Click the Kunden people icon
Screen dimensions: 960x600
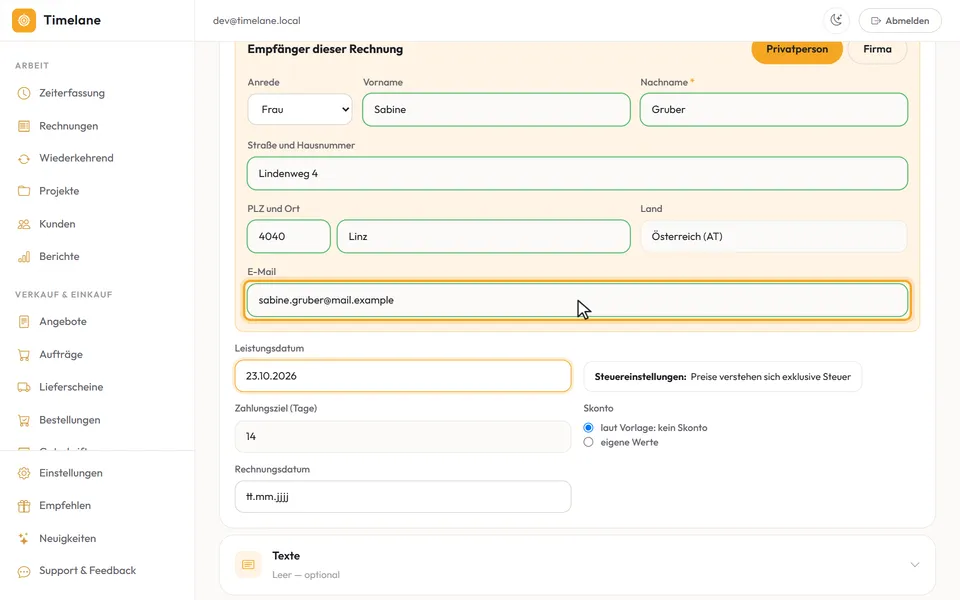tap(24, 224)
